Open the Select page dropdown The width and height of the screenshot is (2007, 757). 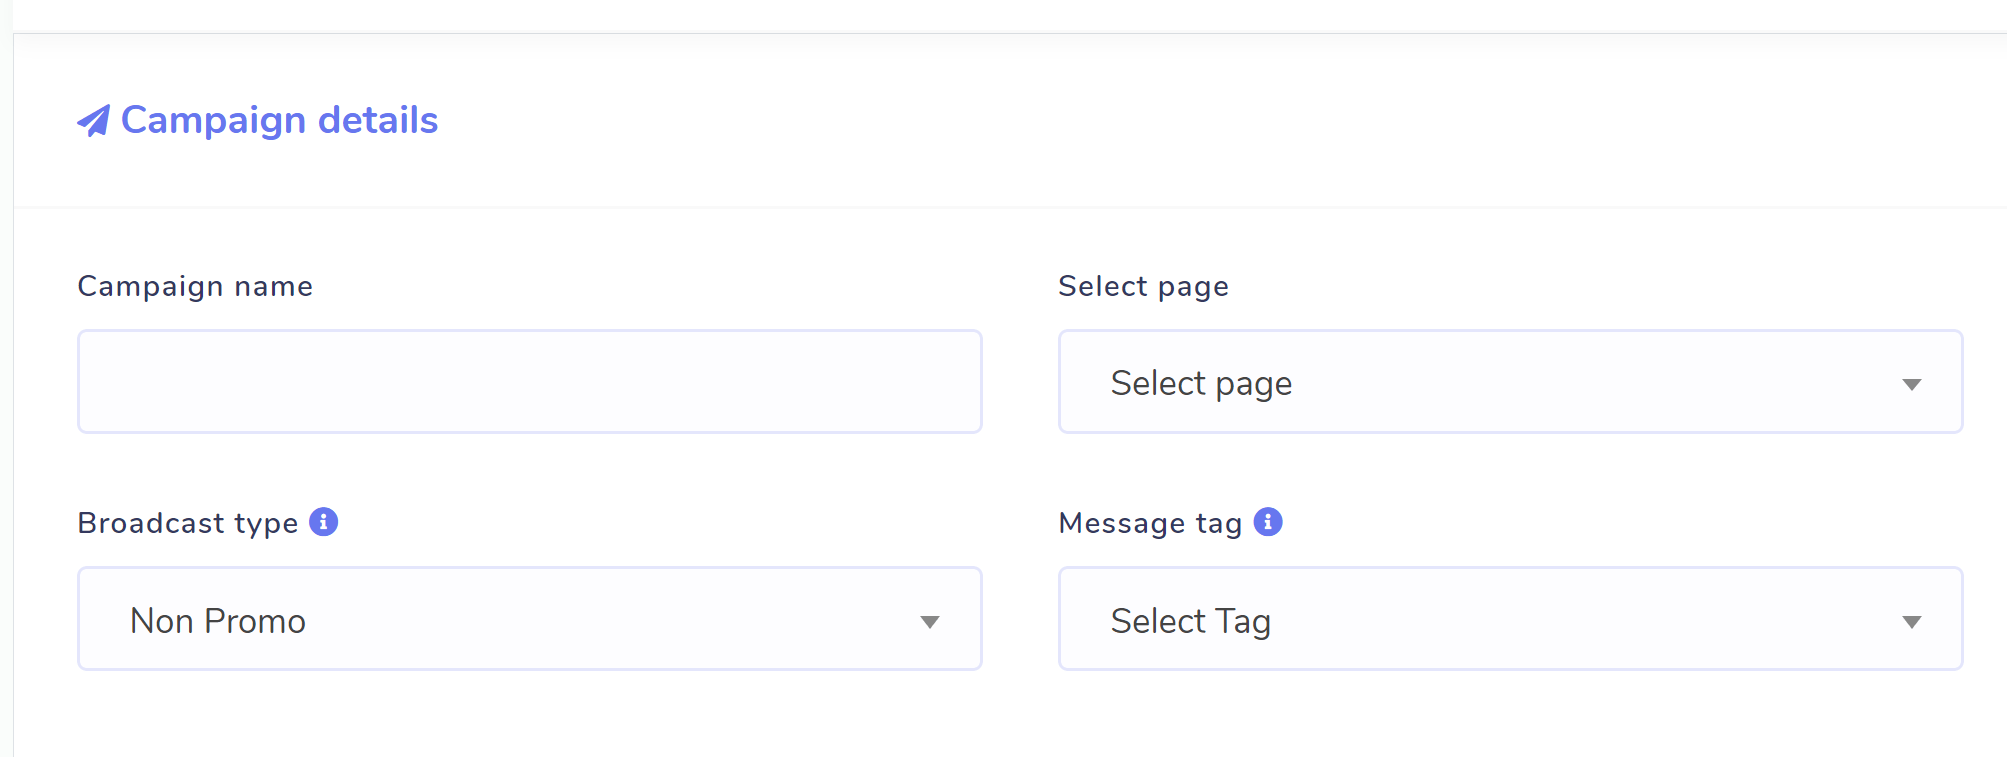pyautogui.click(x=1510, y=381)
